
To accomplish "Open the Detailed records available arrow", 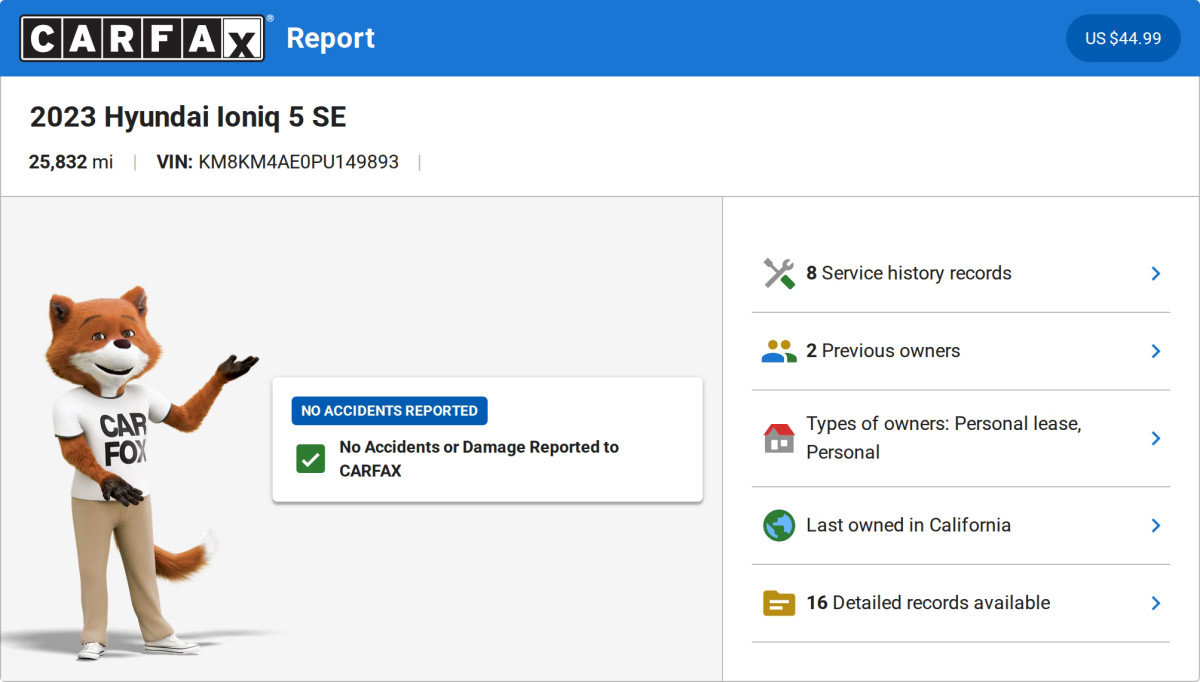I will click(x=1155, y=603).
